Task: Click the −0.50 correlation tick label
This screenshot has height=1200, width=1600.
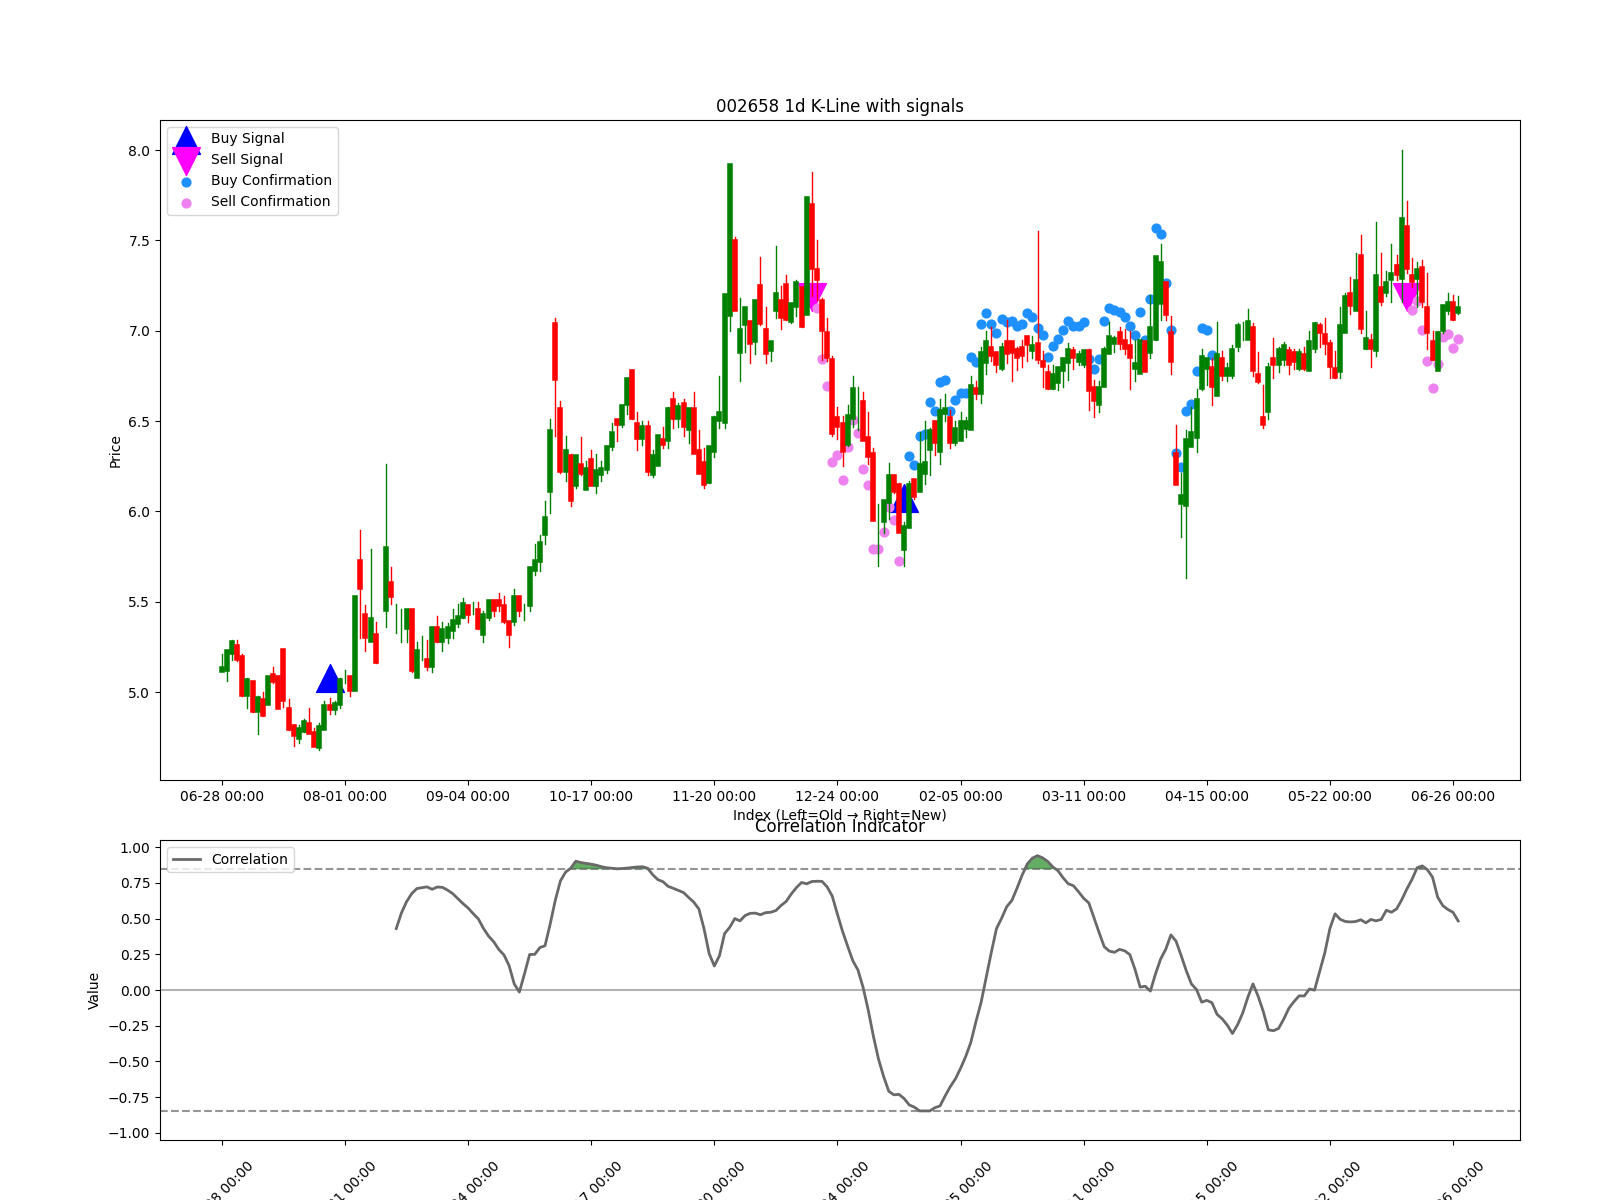Action: [x=129, y=1062]
